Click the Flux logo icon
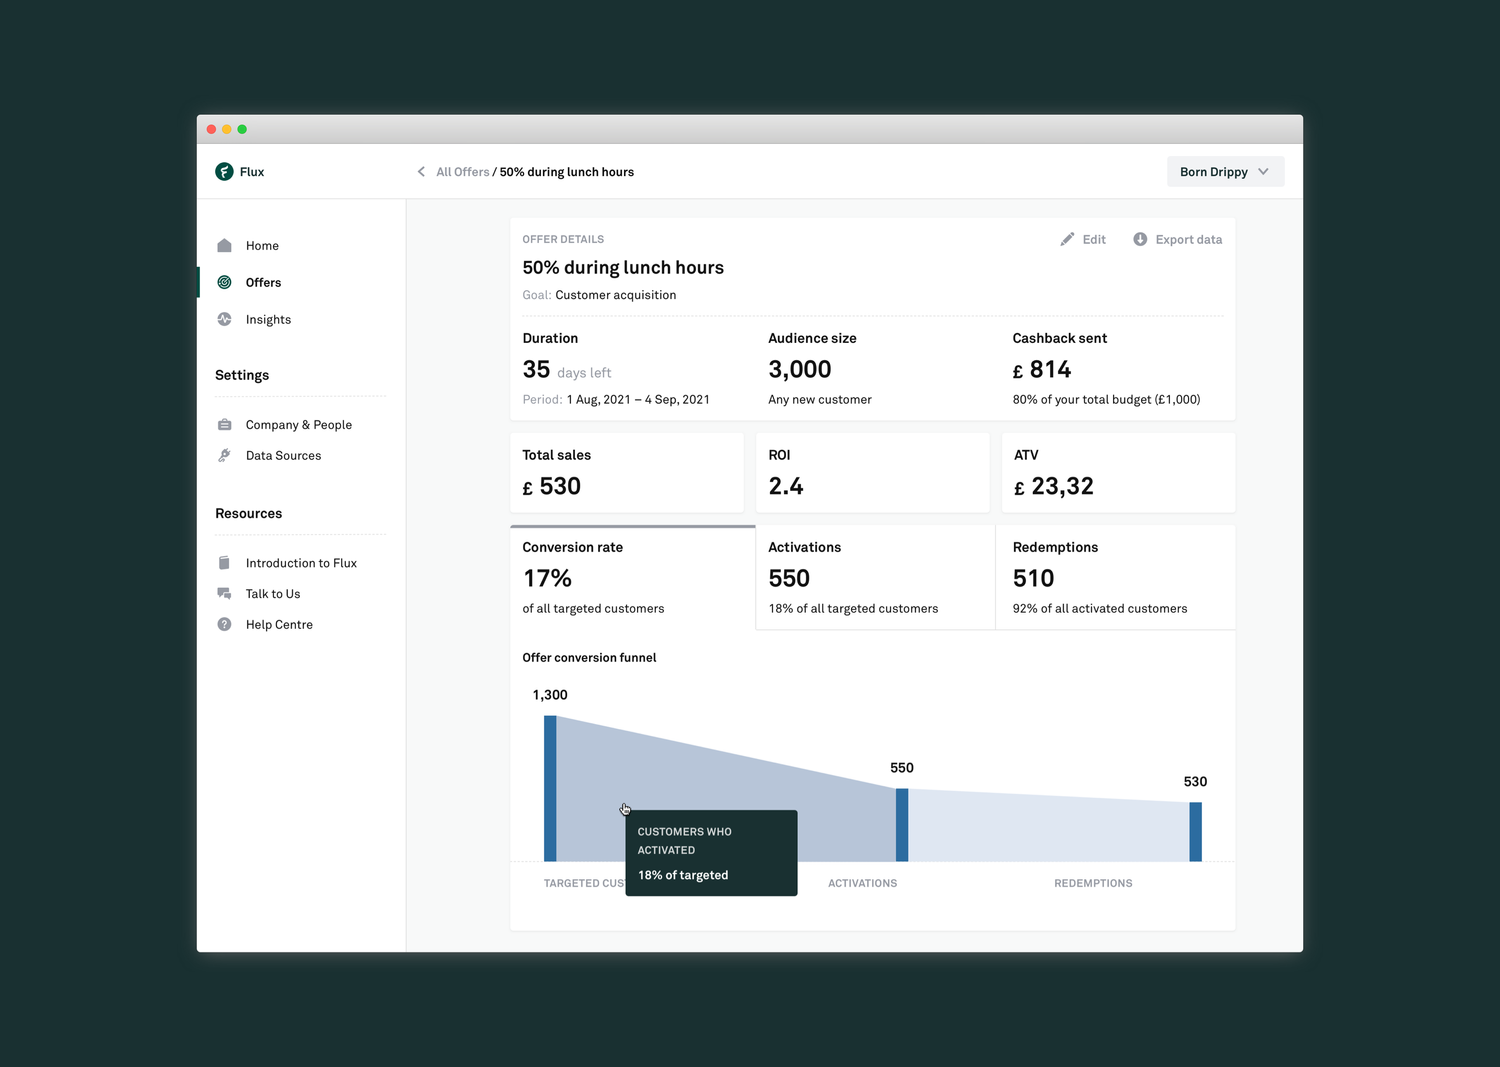Screen dimensions: 1500x1067 [x=224, y=172]
